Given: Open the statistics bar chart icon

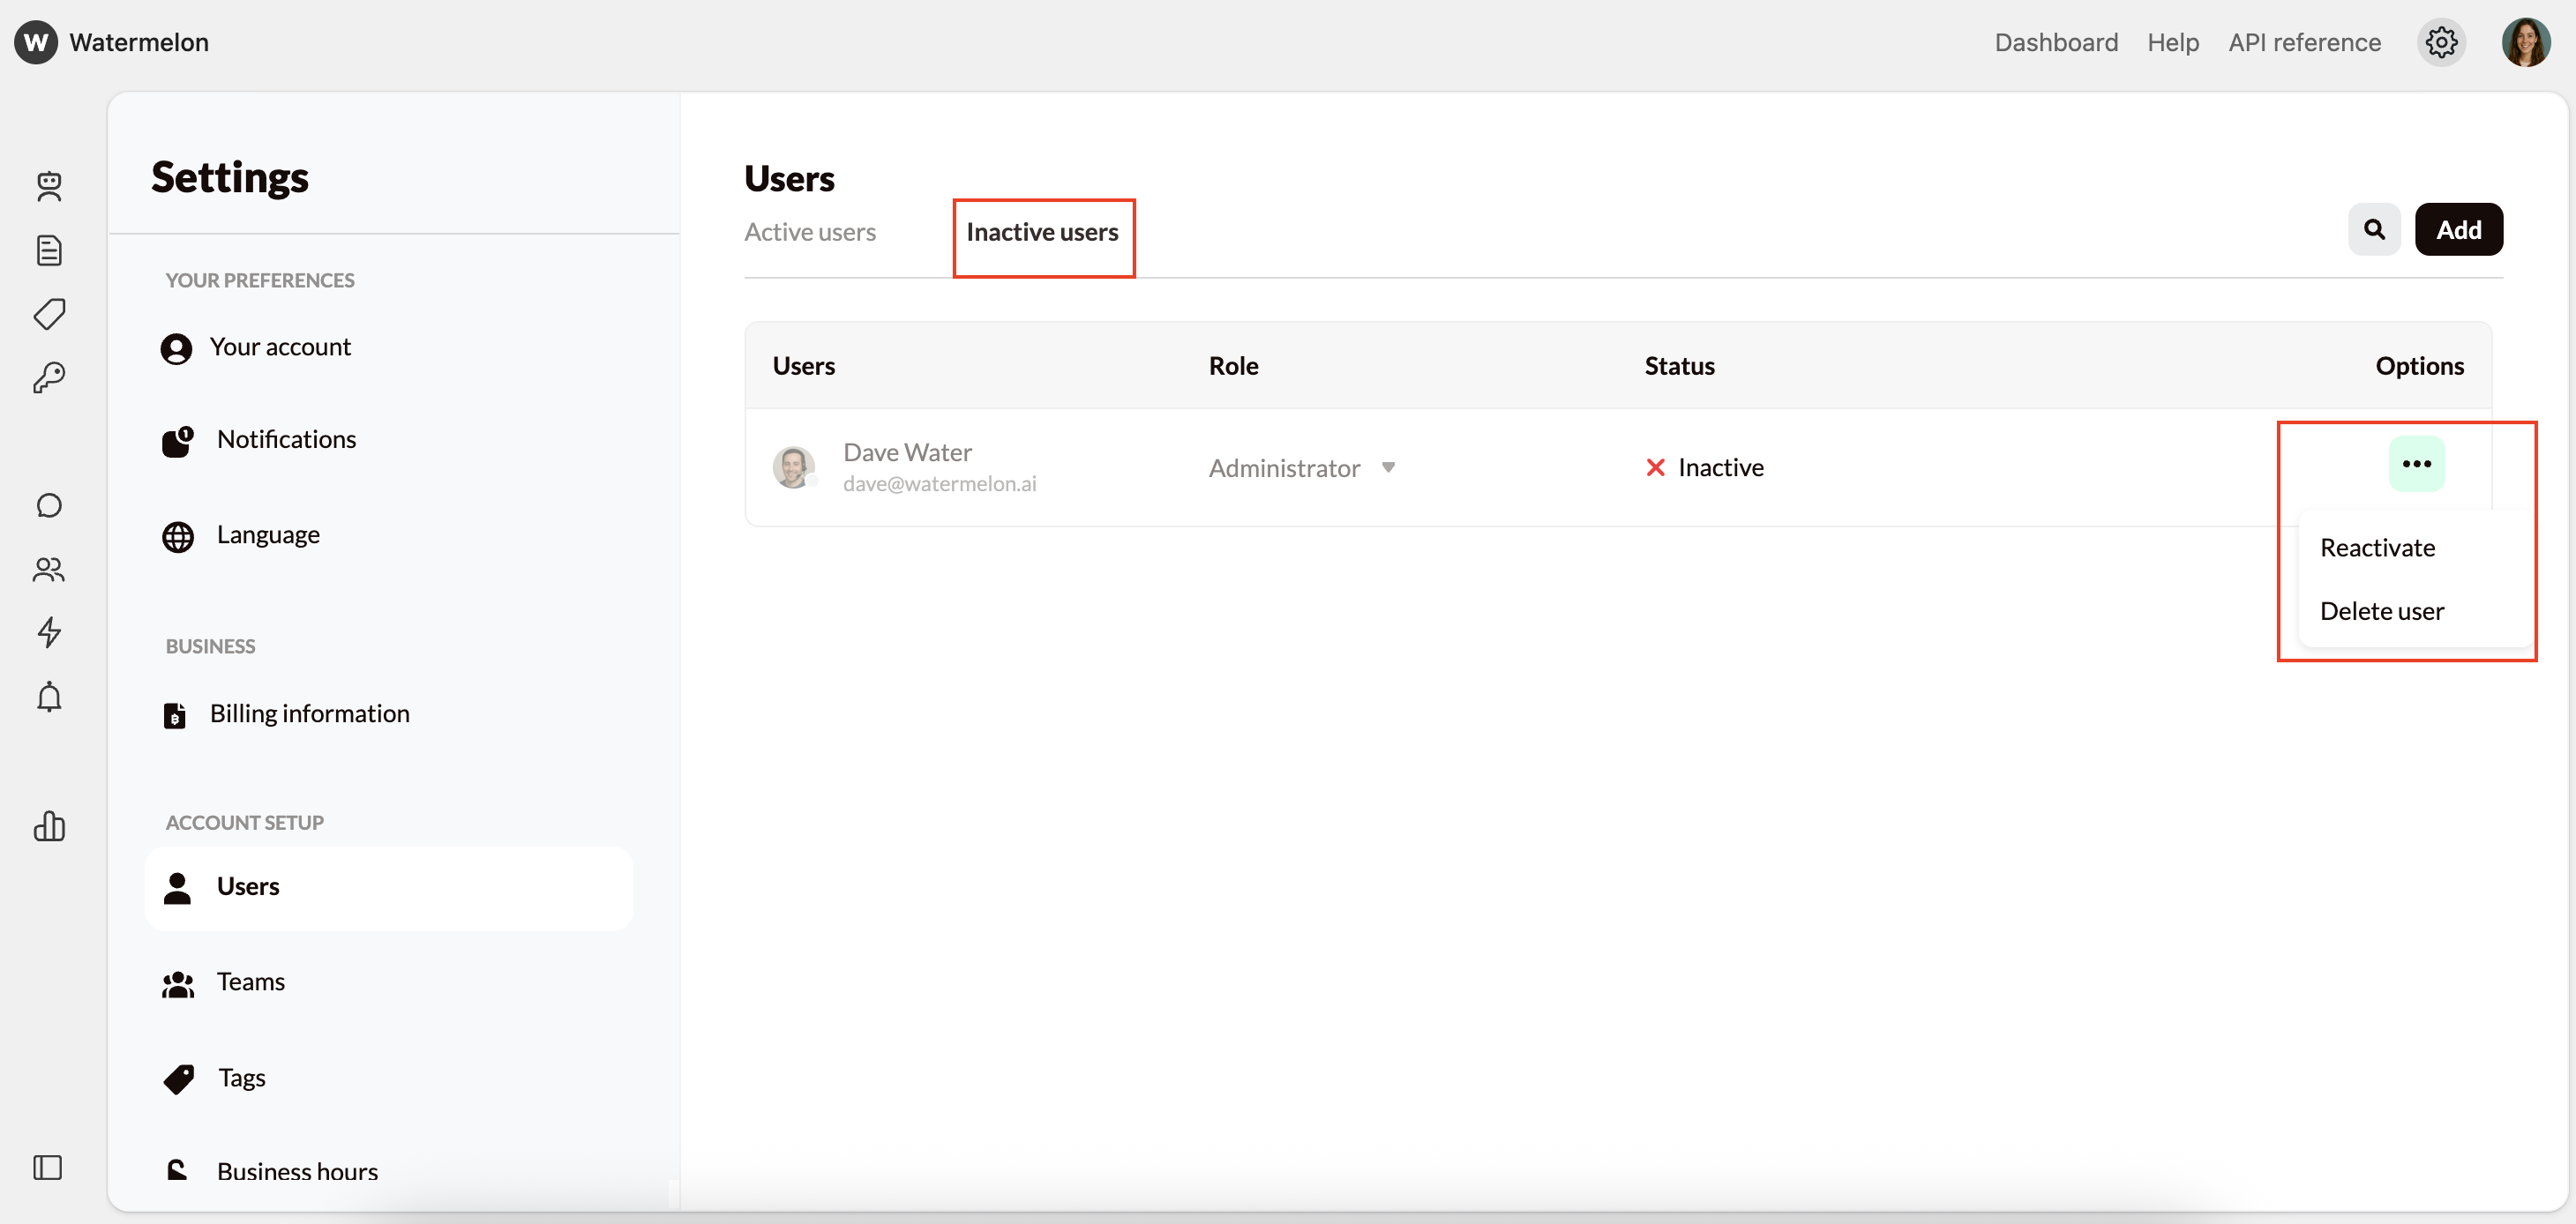Looking at the screenshot, I should pos(49,827).
